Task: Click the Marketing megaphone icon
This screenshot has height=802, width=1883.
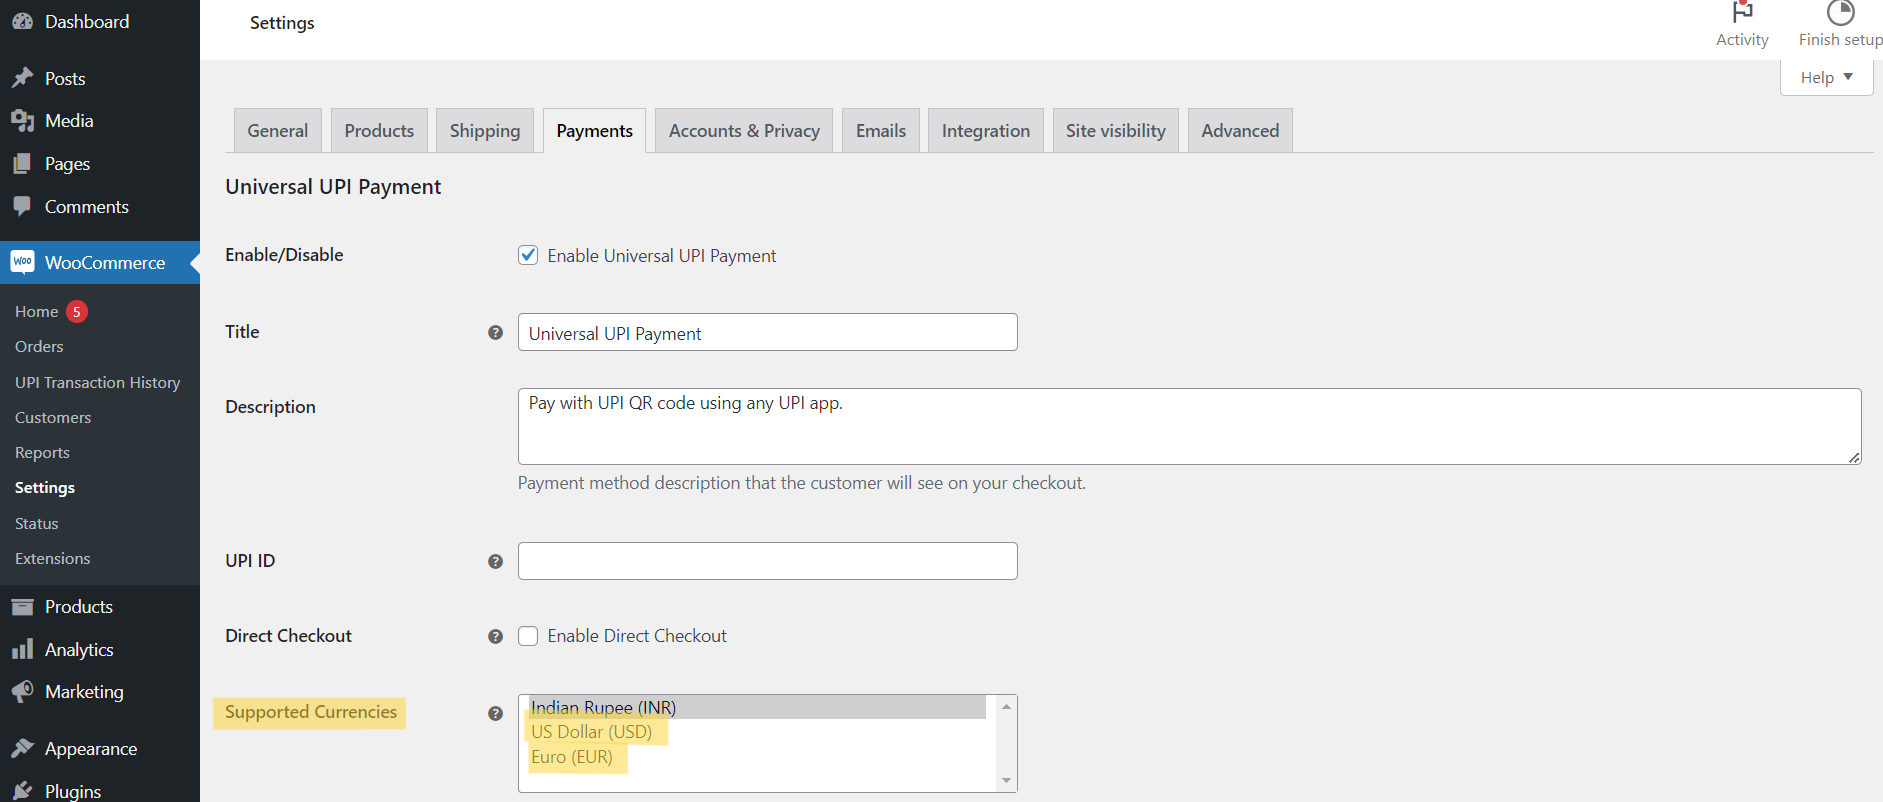Action: tap(22, 692)
